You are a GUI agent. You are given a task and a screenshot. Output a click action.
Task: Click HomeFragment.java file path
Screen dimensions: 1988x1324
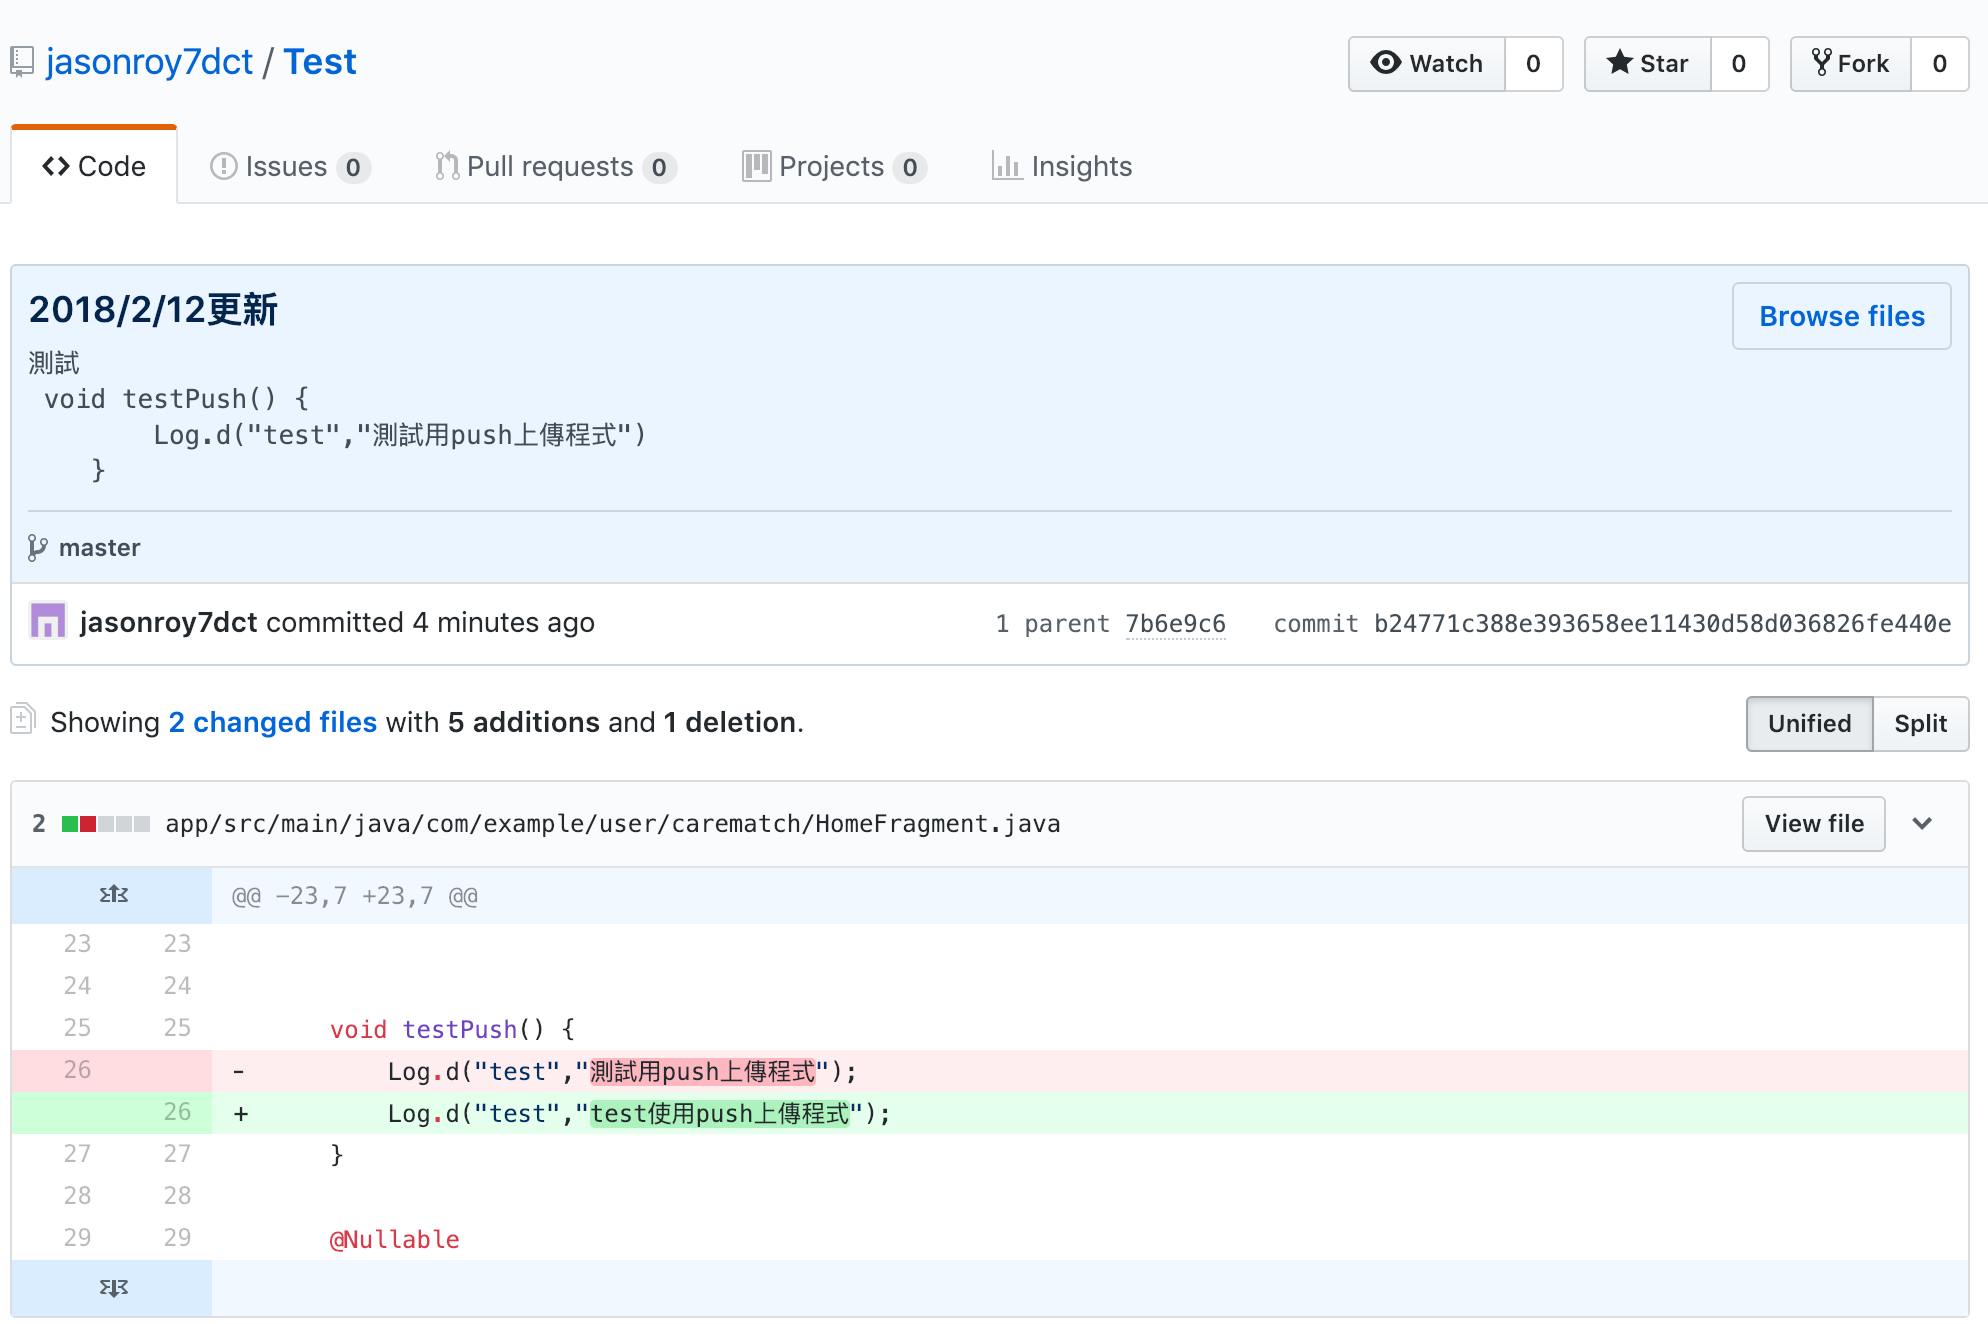613,824
